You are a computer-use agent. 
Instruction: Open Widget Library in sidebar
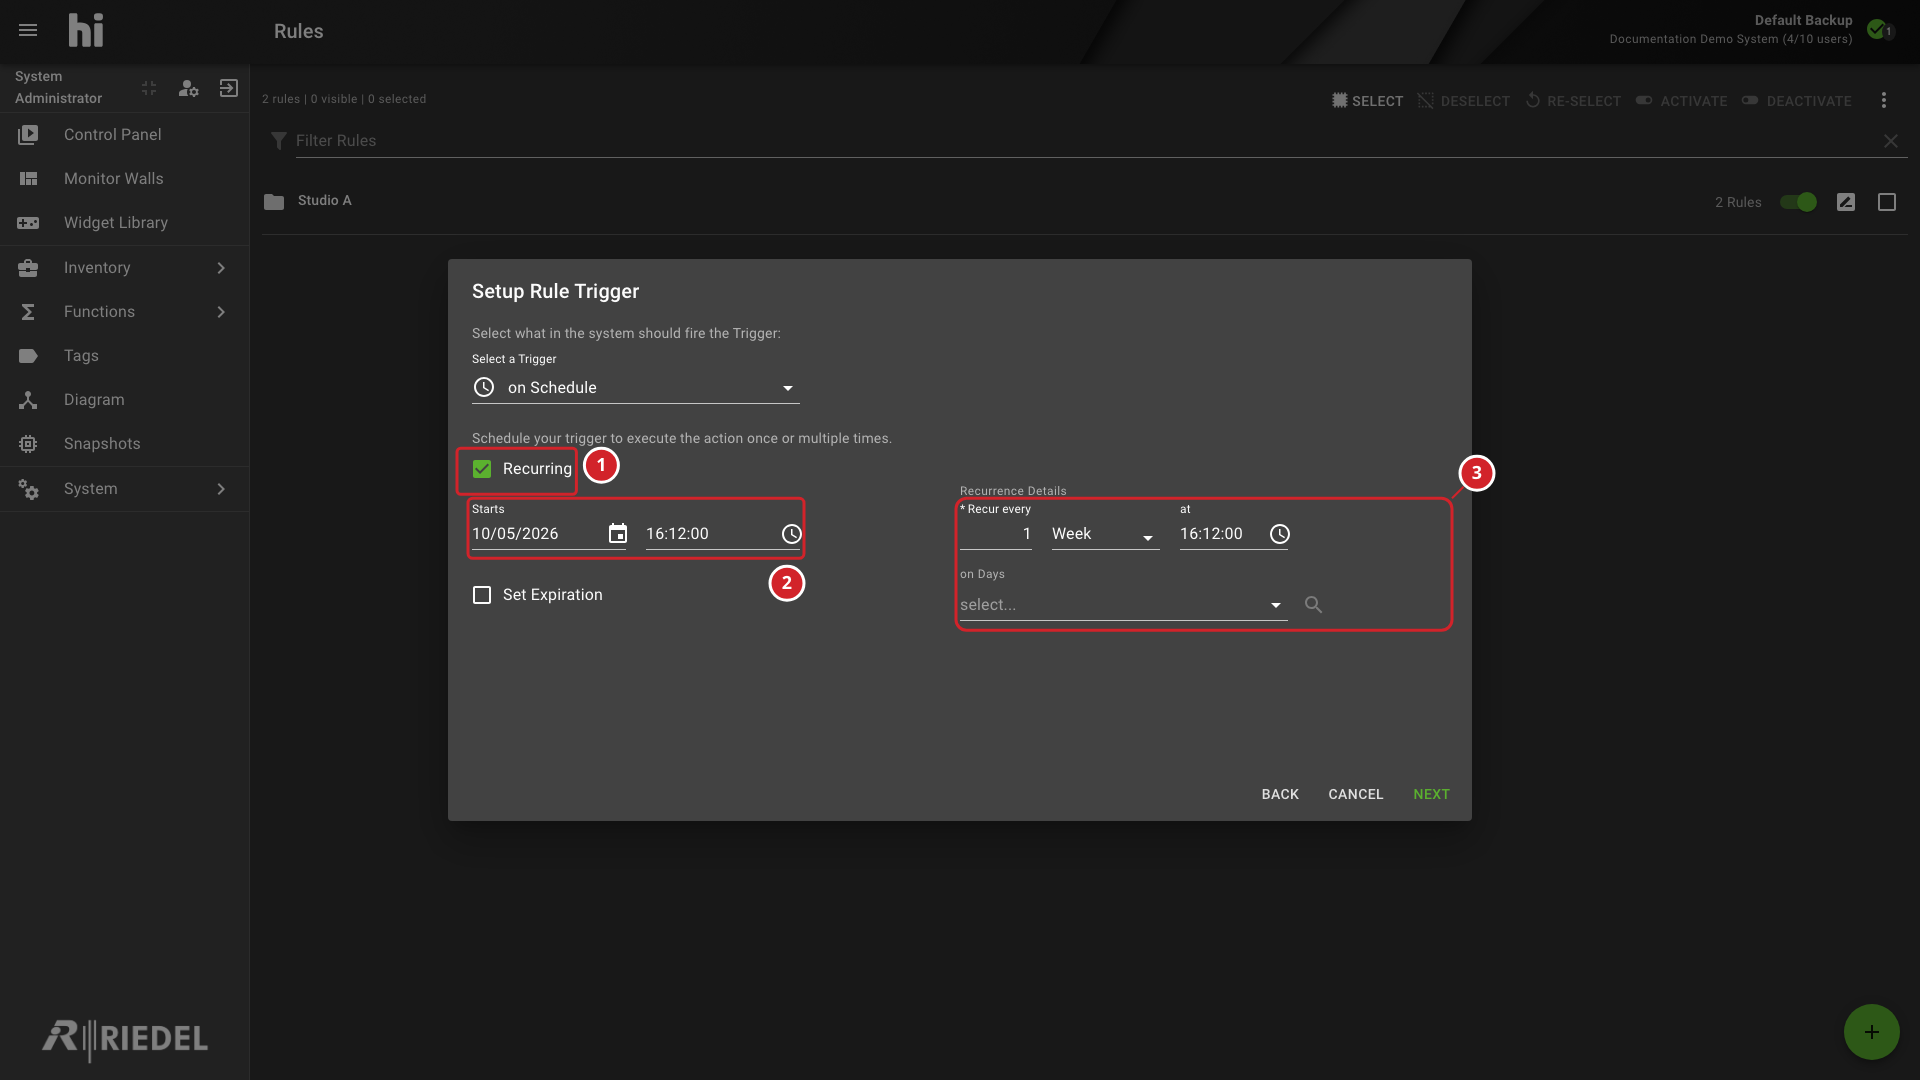(124, 223)
